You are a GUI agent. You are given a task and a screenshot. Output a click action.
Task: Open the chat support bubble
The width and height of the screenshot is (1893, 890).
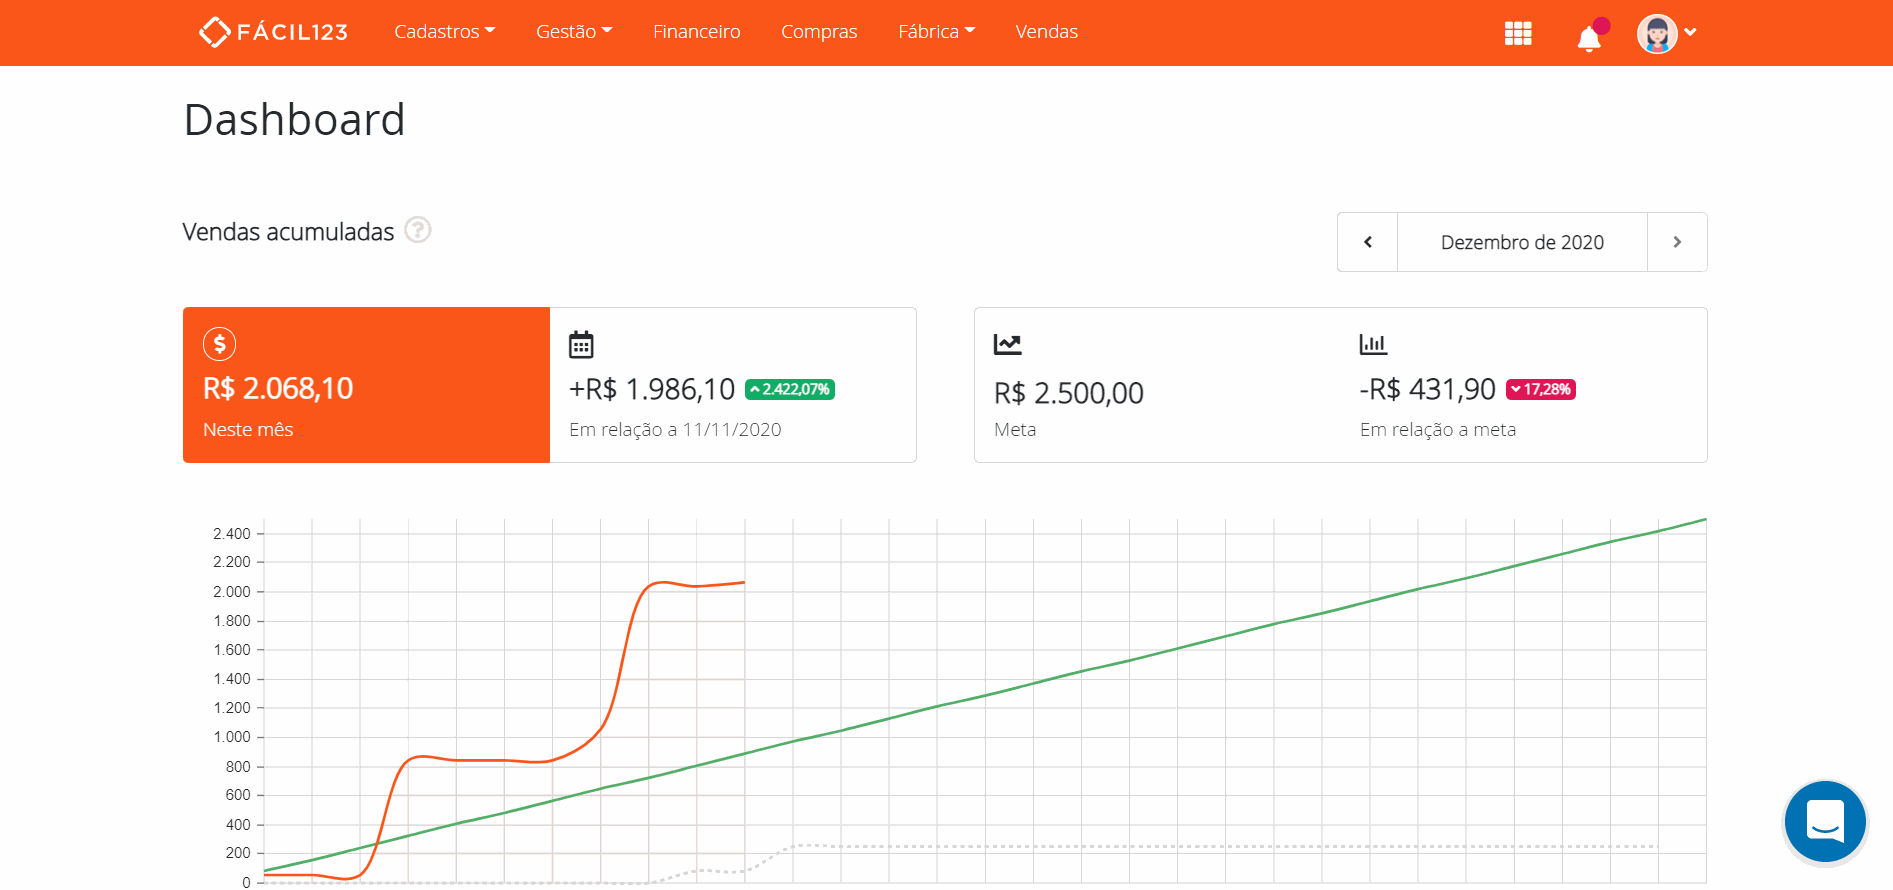click(x=1825, y=822)
